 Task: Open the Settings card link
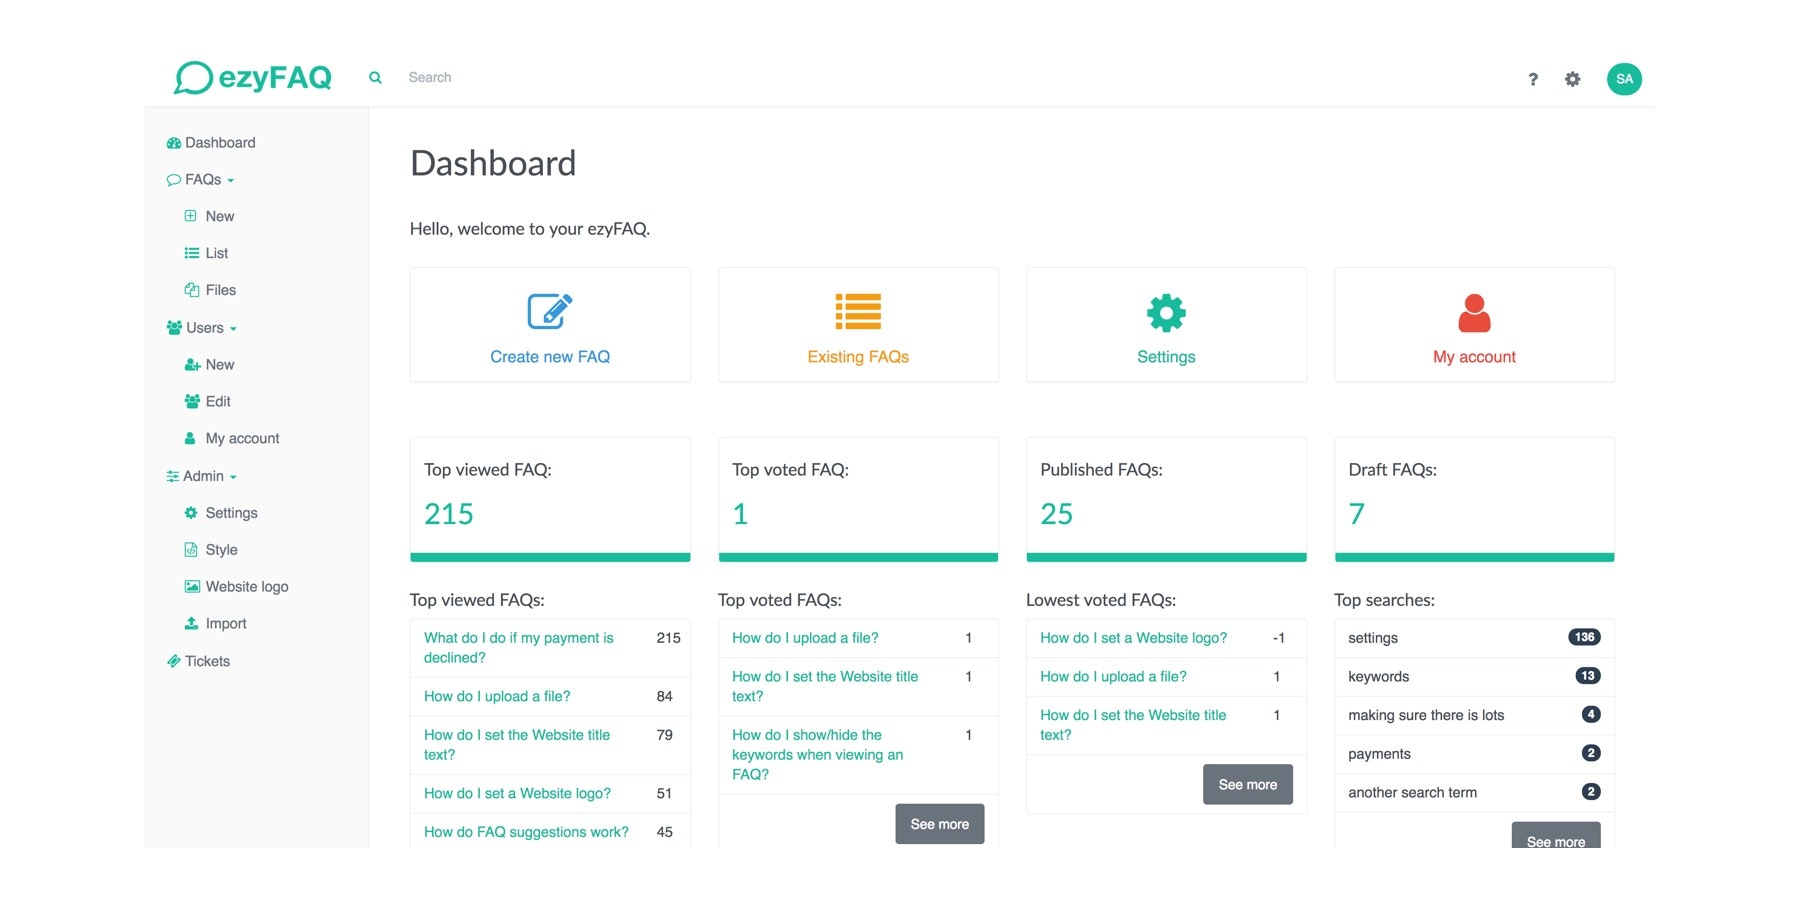coord(1166,357)
